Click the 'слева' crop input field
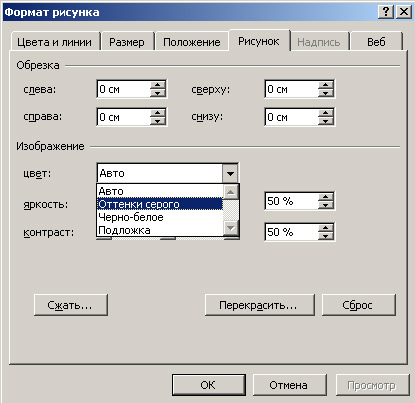The height and width of the screenshot is (403, 415). click(123, 89)
